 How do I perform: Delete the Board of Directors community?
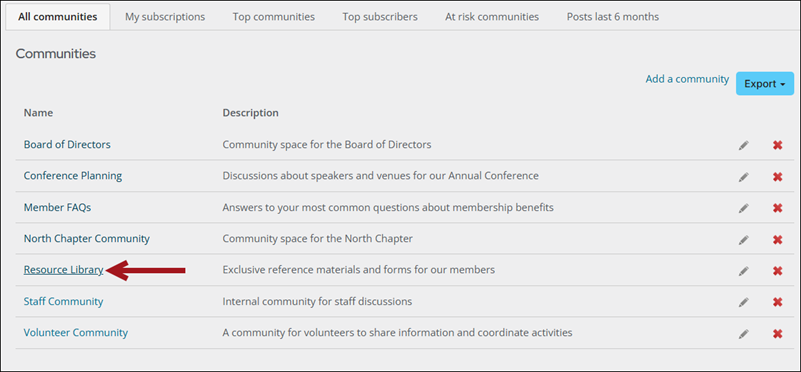778,146
